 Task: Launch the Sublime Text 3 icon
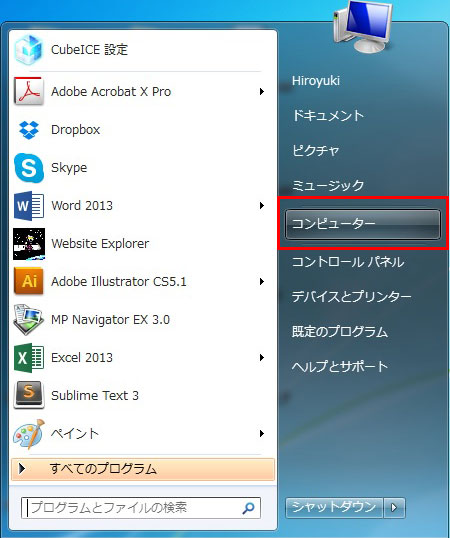[29, 395]
